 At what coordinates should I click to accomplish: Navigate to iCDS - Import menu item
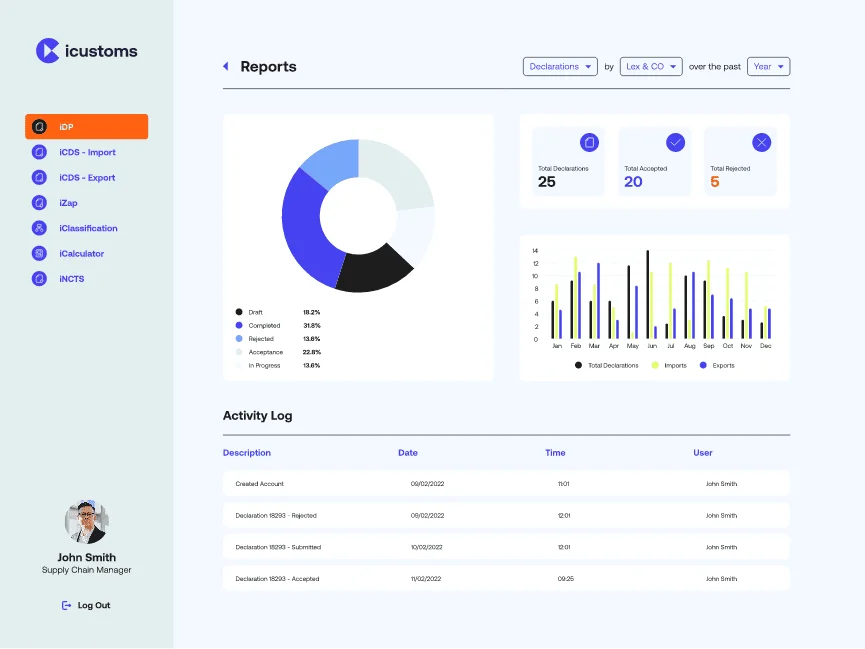(87, 152)
